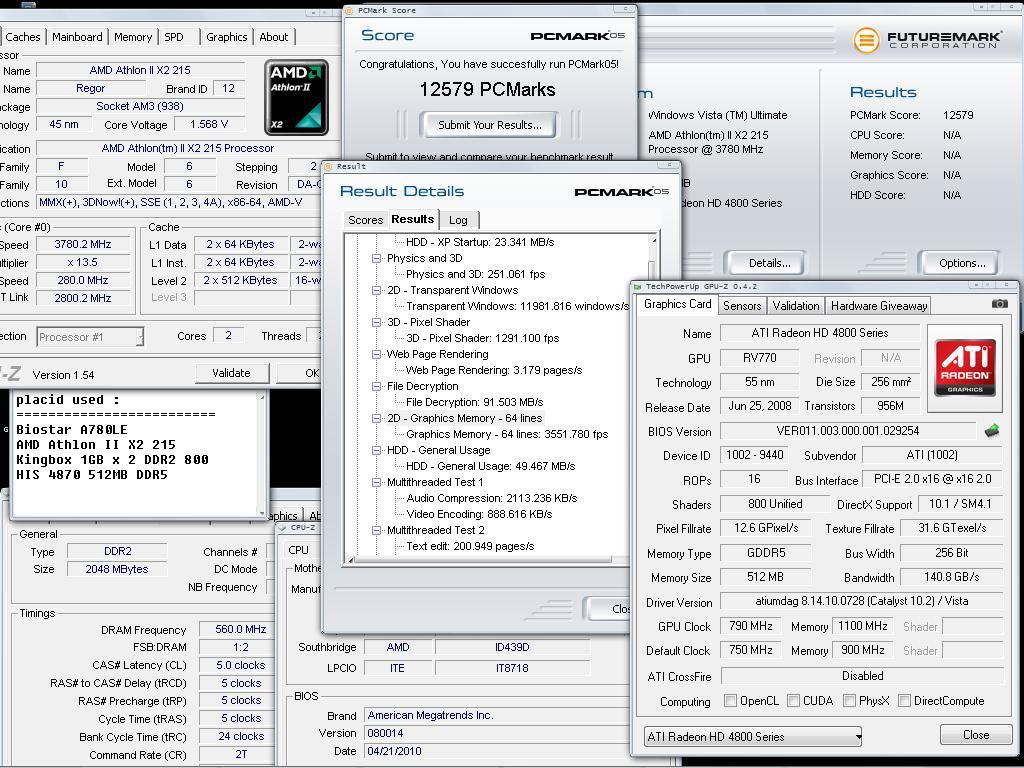Click the '12579 PCMarks' score text
The height and width of the screenshot is (768, 1024).
487,89
